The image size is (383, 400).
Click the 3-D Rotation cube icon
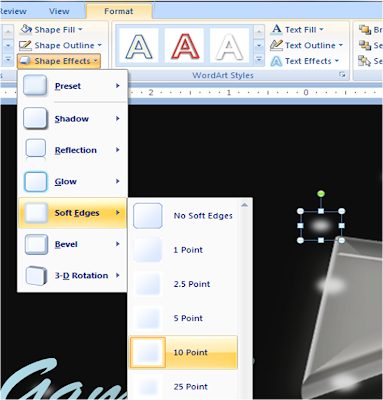36,275
